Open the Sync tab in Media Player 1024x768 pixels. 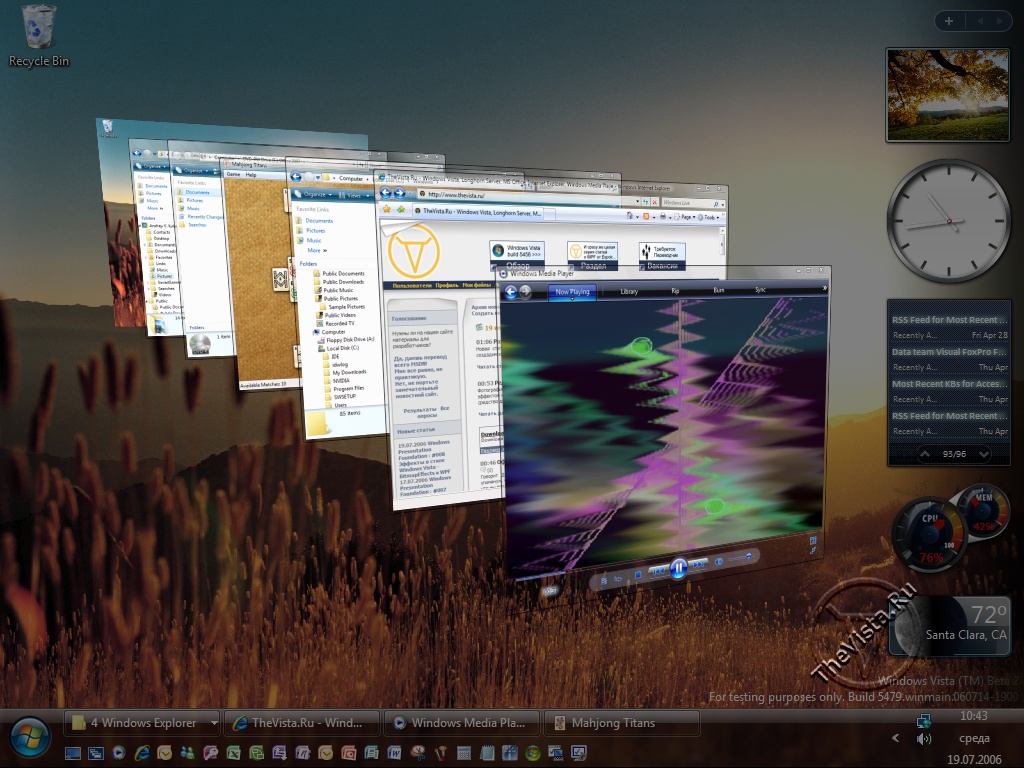[x=760, y=289]
